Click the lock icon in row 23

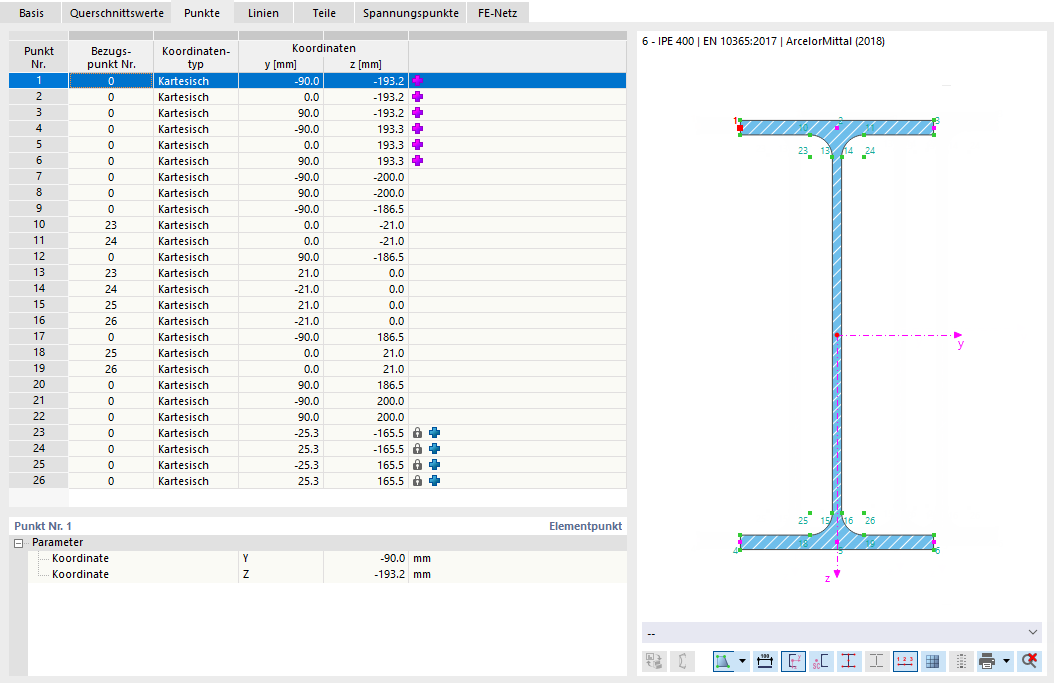click(417, 433)
